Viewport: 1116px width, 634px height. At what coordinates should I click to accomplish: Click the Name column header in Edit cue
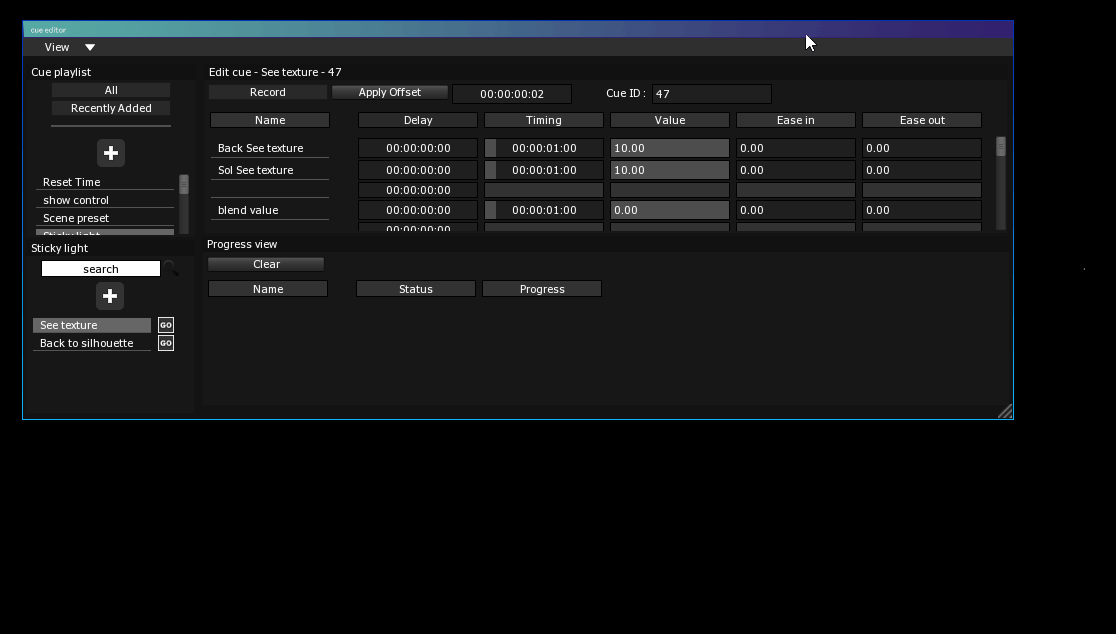pos(270,120)
